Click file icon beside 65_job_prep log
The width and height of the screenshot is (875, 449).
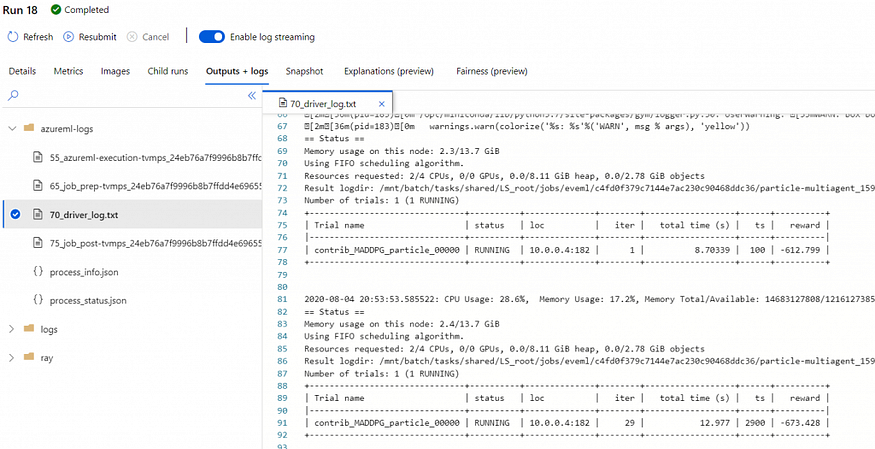point(38,186)
